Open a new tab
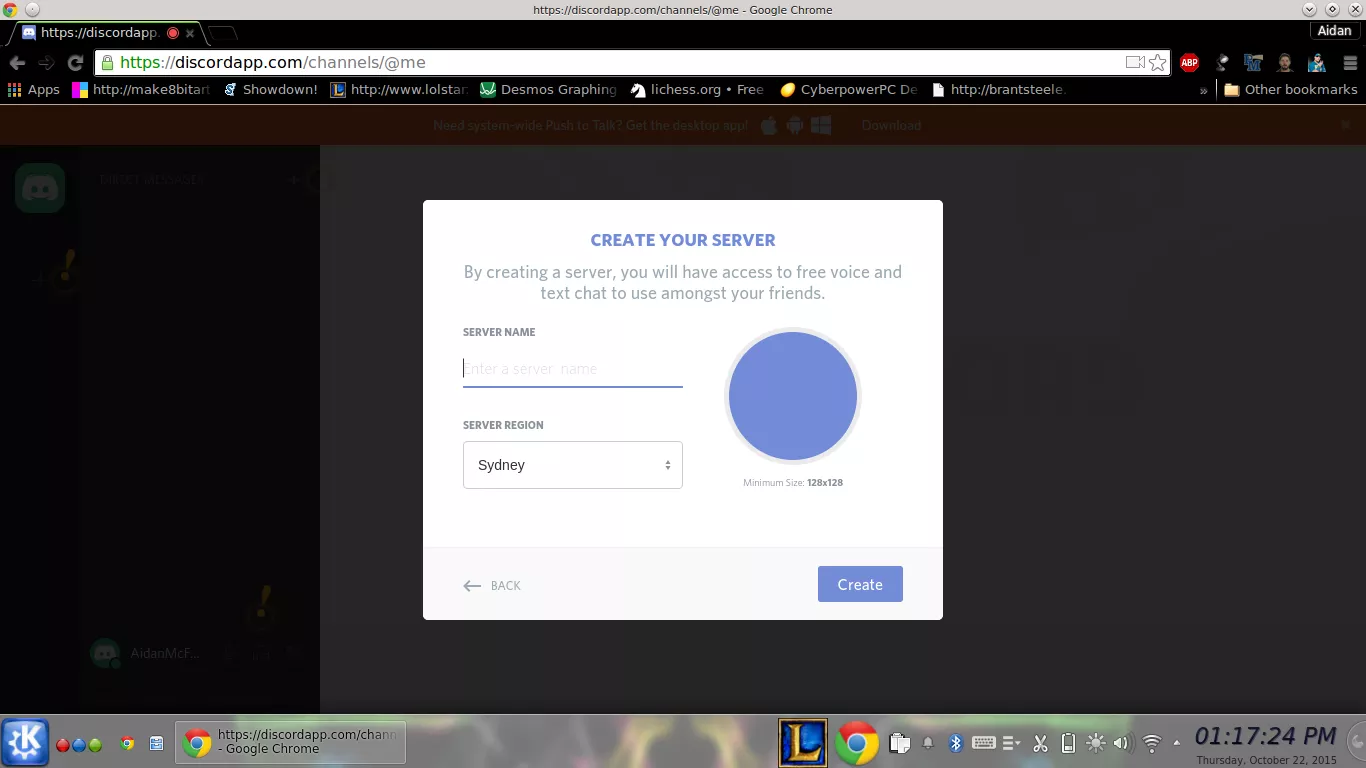Screen dimensions: 1366x768 (222, 33)
